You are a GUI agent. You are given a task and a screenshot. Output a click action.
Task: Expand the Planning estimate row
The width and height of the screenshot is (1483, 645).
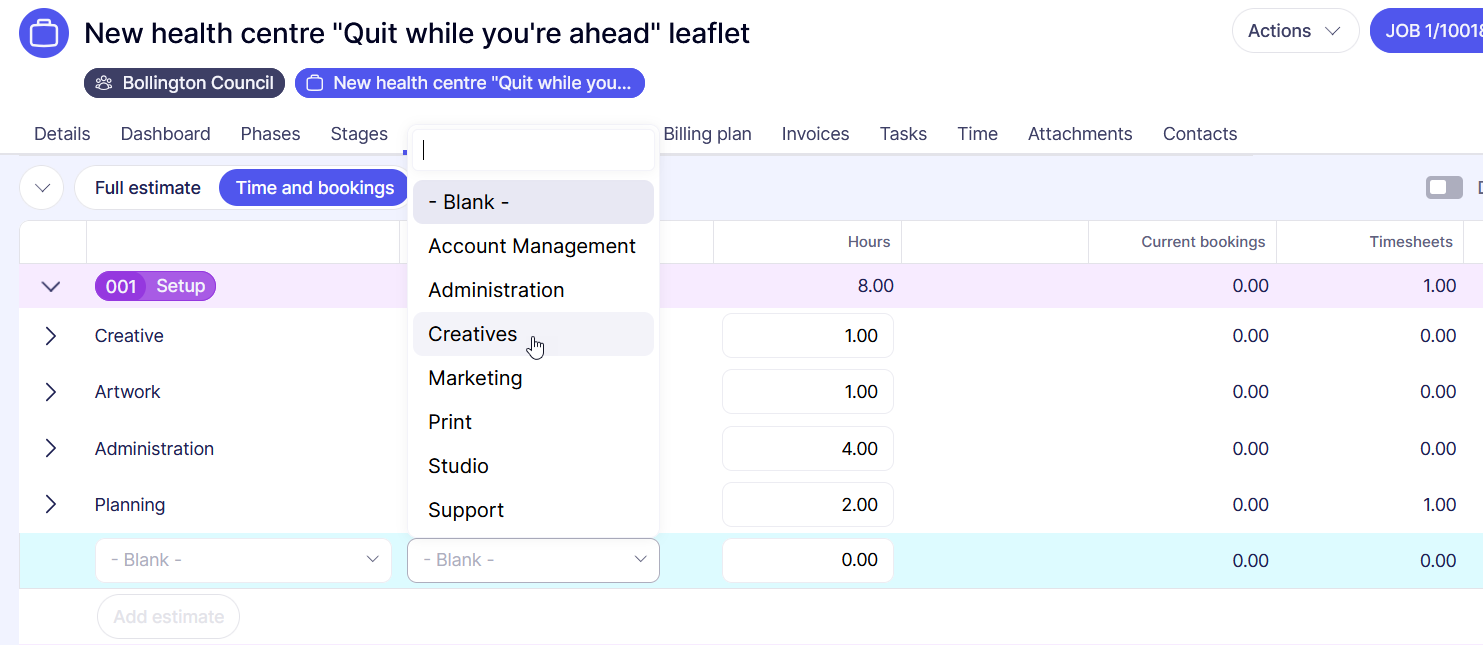pyautogui.click(x=51, y=505)
